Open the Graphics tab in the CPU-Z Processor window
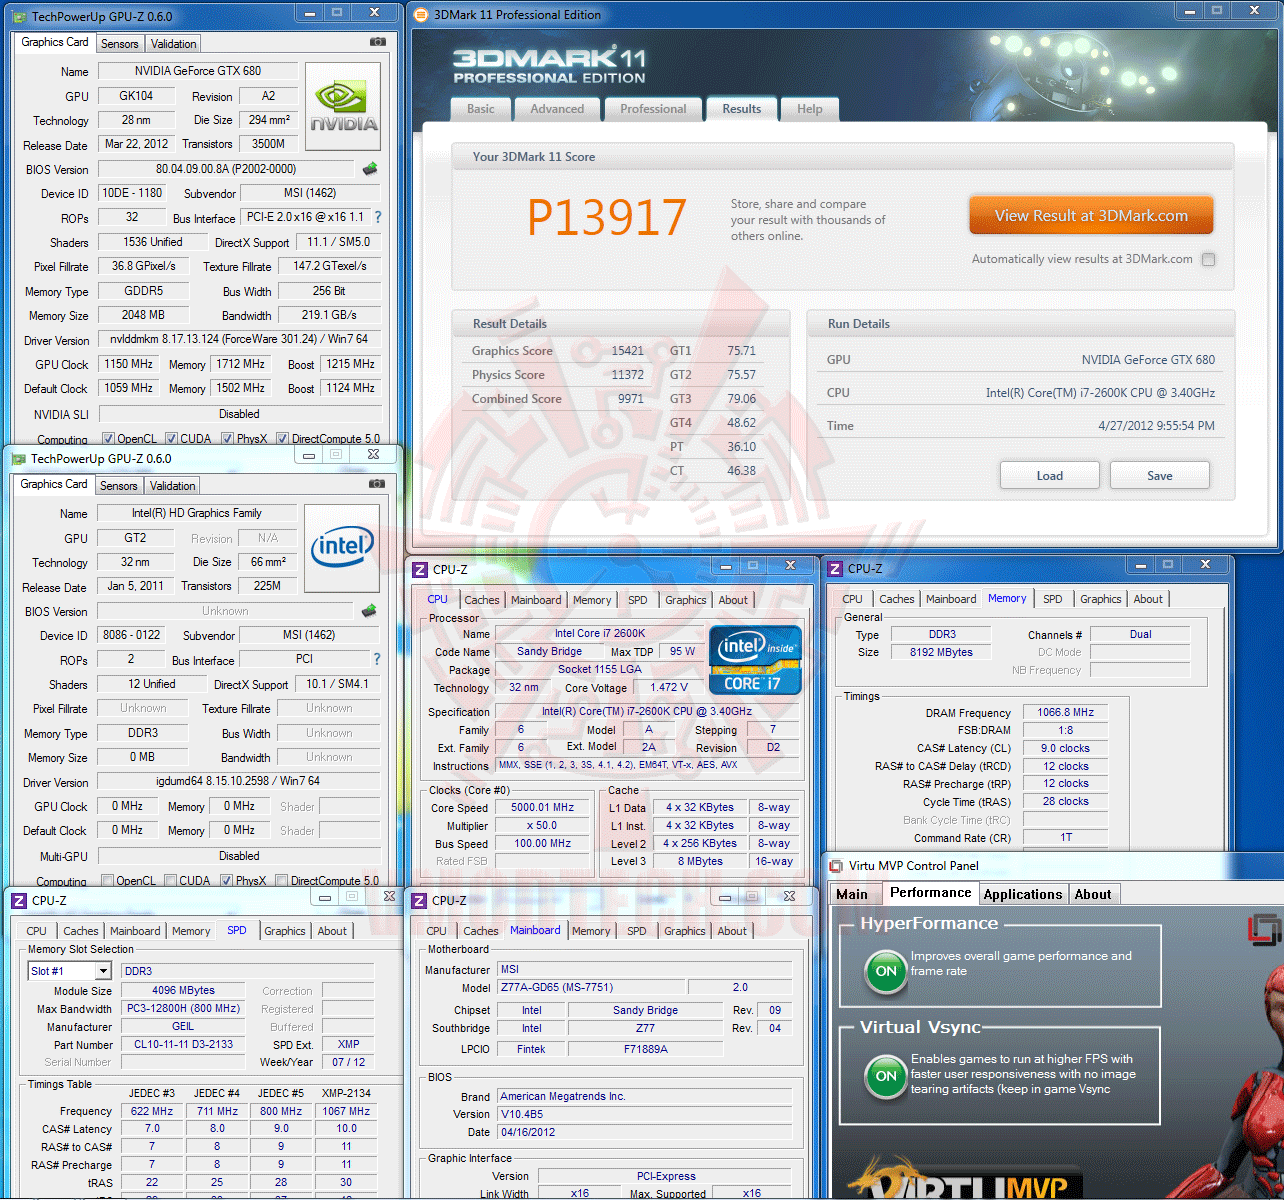This screenshot has height=1200, width=1284. (x=686, y=600)
